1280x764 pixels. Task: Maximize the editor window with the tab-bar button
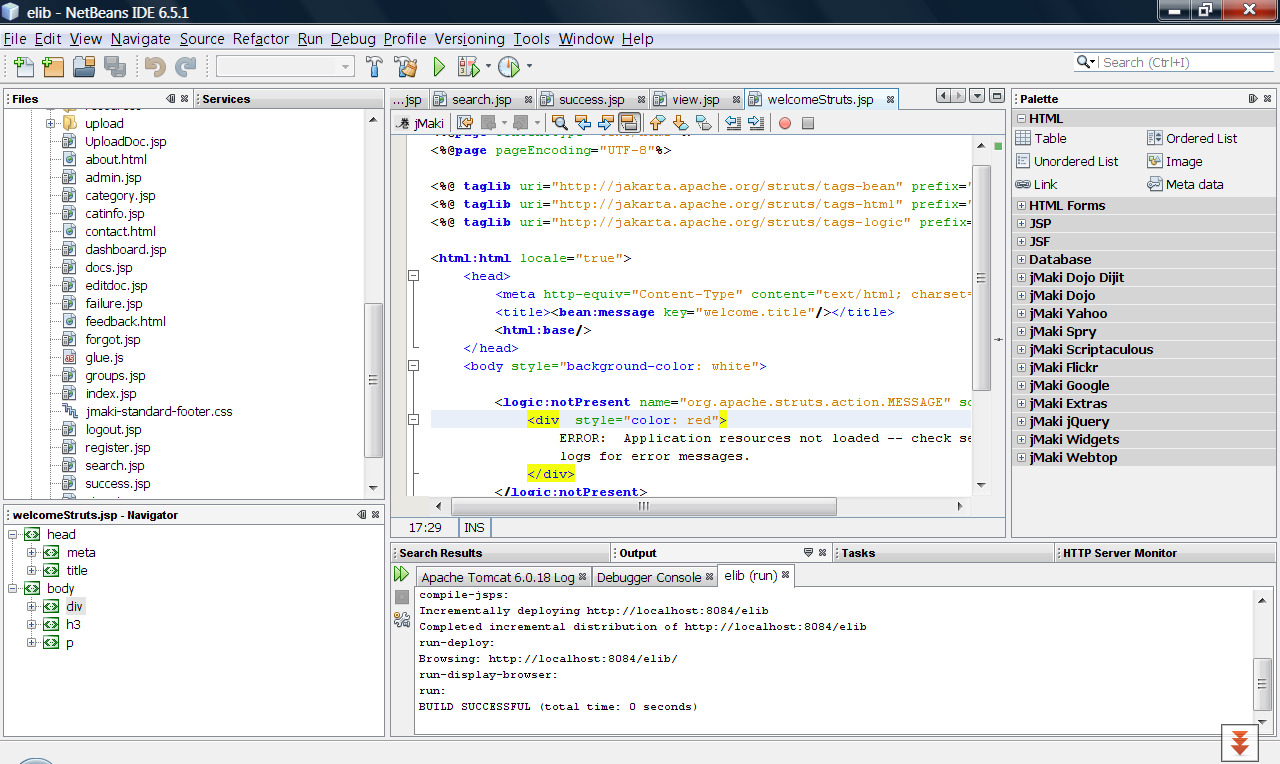click(x=997, y=96)
